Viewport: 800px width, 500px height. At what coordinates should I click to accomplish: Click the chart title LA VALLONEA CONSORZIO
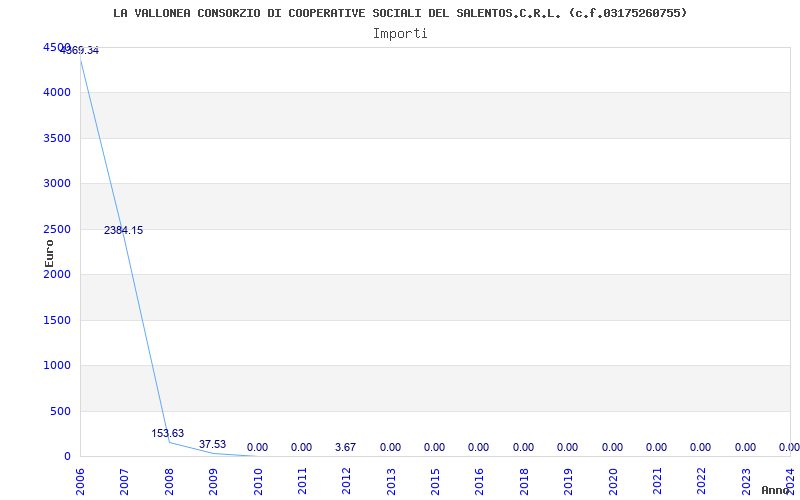[x=400, y=13]
